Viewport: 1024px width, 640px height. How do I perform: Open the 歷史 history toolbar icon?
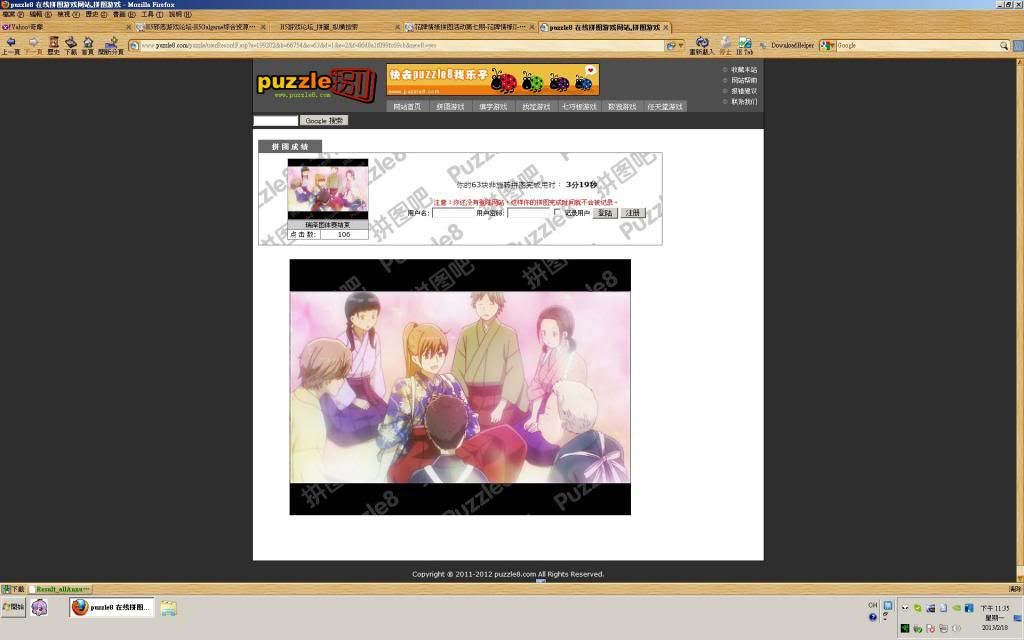(54, 45)
